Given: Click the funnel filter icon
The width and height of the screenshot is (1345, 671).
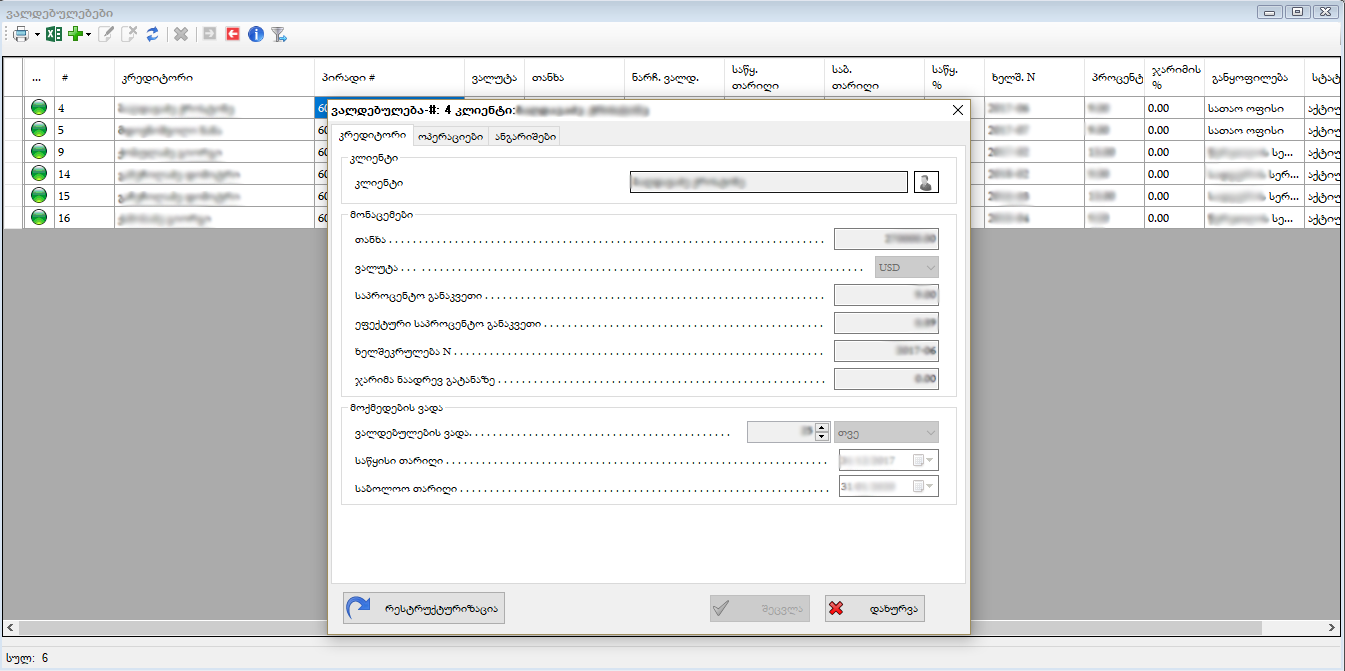Looking at the screenshot, I should [280, 34].
